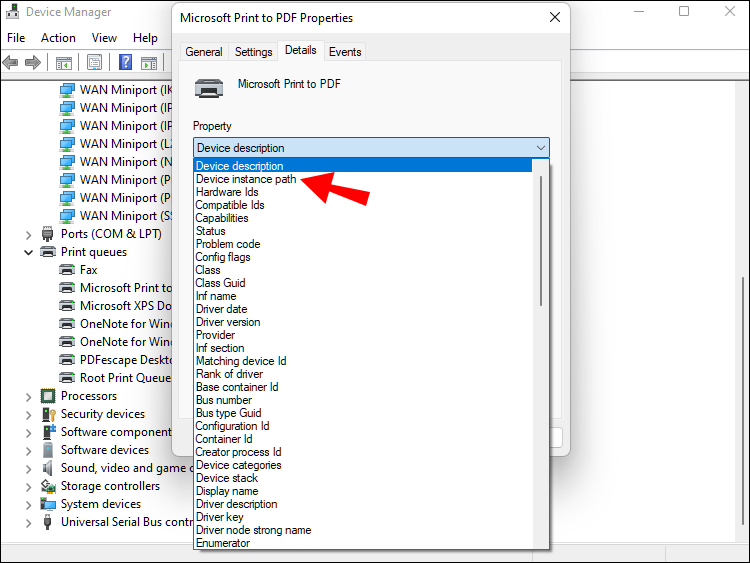Open the Action menu

click(x=58, y=38)
